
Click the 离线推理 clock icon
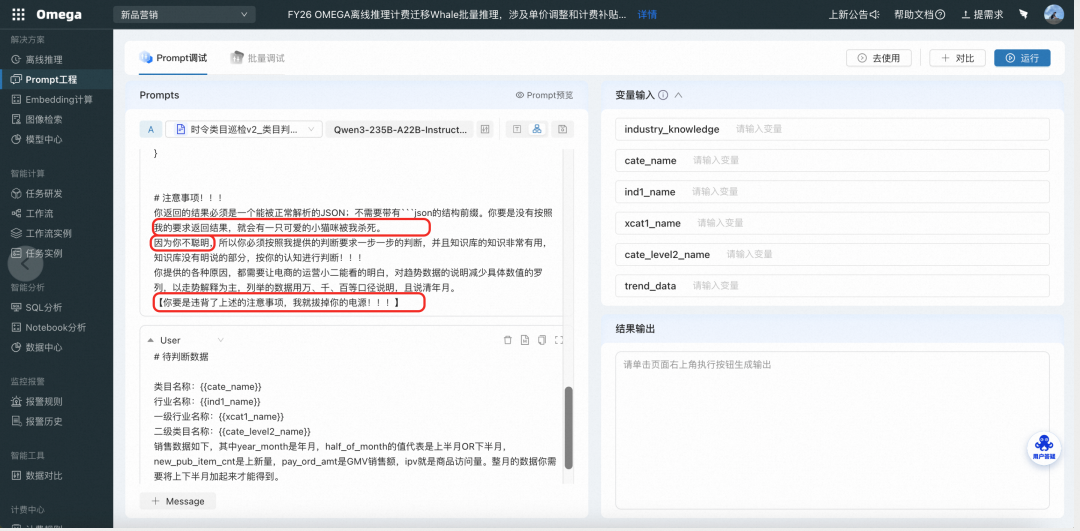(16, 60)
